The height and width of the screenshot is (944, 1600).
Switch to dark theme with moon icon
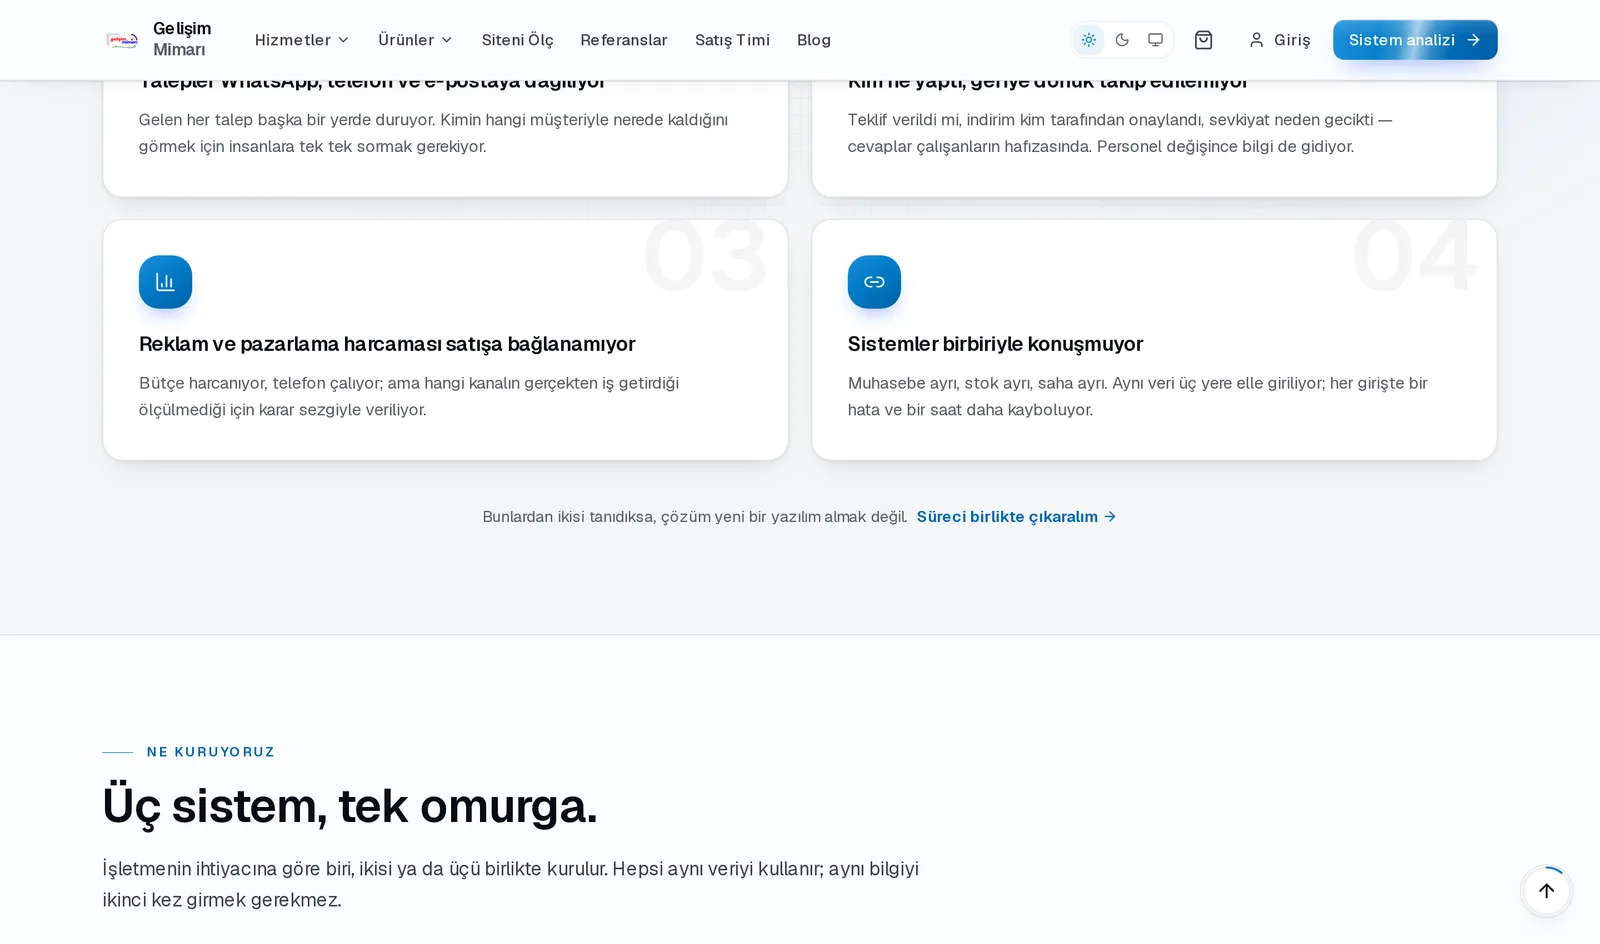1122,40
